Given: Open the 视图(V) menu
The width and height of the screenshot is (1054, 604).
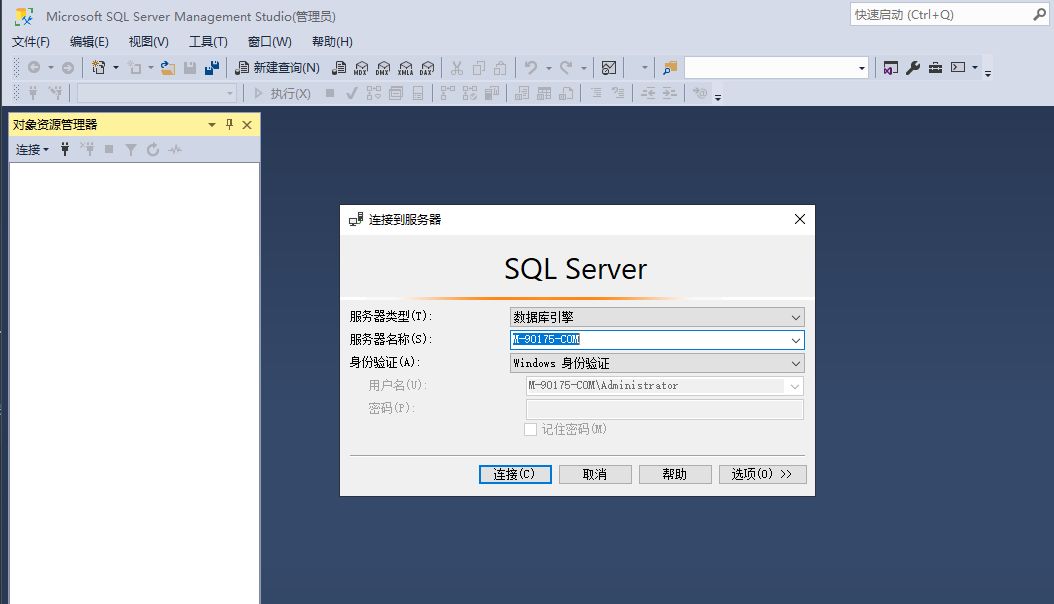Looking at the screenshot, I should point(149,42).
